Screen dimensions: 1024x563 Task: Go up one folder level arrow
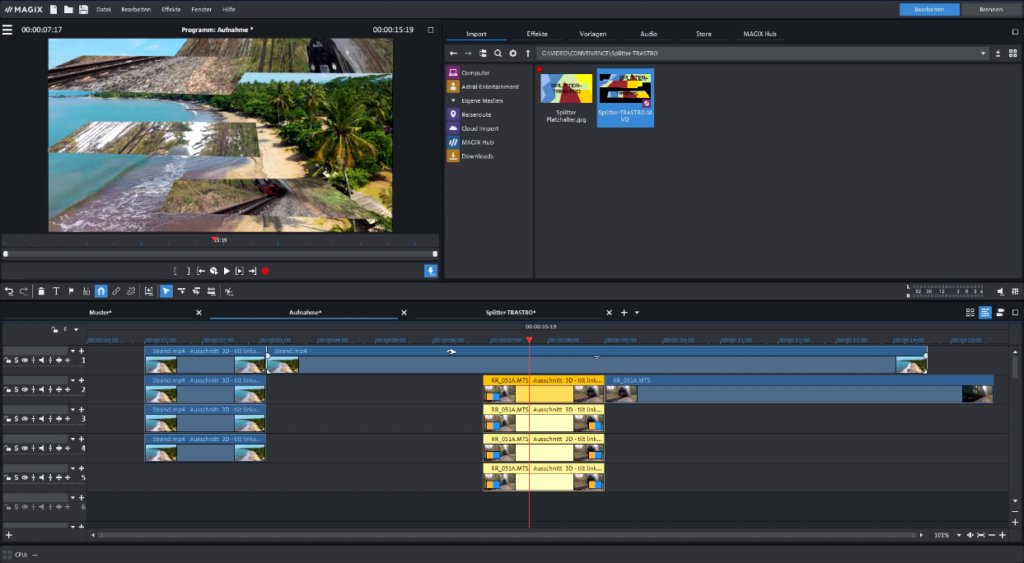click(x=528, y=54)
